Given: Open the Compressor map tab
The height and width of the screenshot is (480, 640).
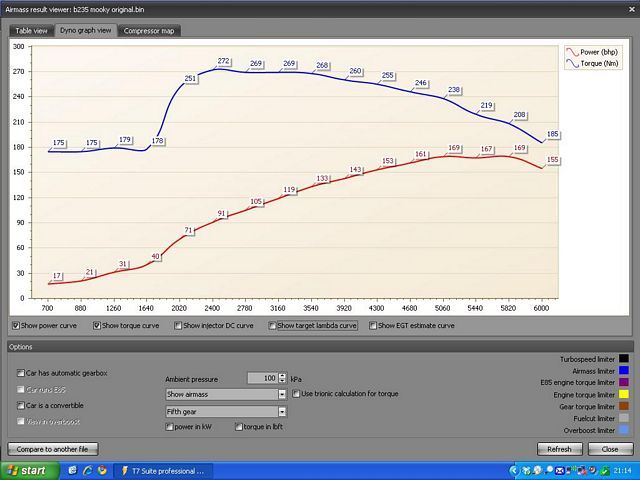Looking at the screenshot, I should click(x=148, y=31).
